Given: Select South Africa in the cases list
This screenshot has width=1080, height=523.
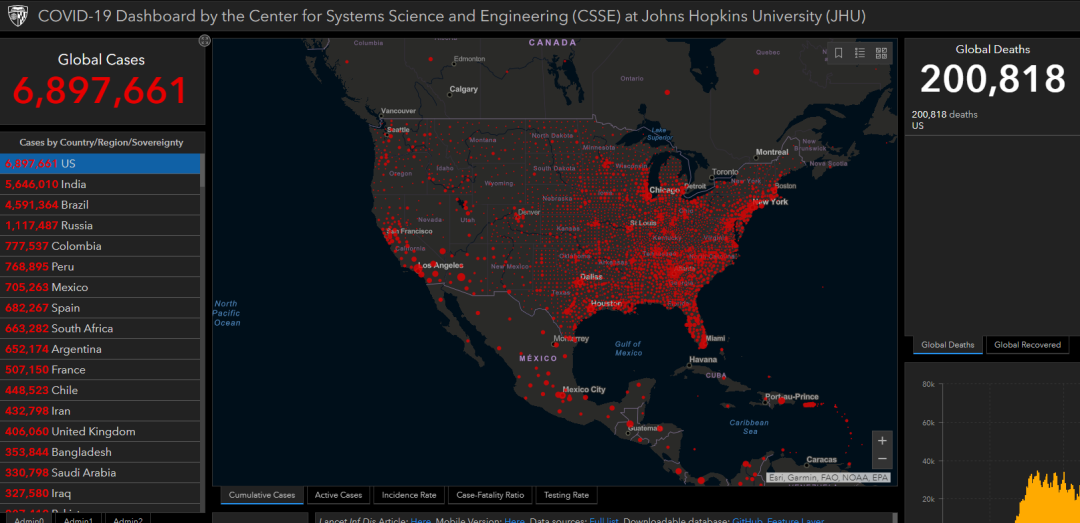Looking at the screenshot, I should pos(100,329).
